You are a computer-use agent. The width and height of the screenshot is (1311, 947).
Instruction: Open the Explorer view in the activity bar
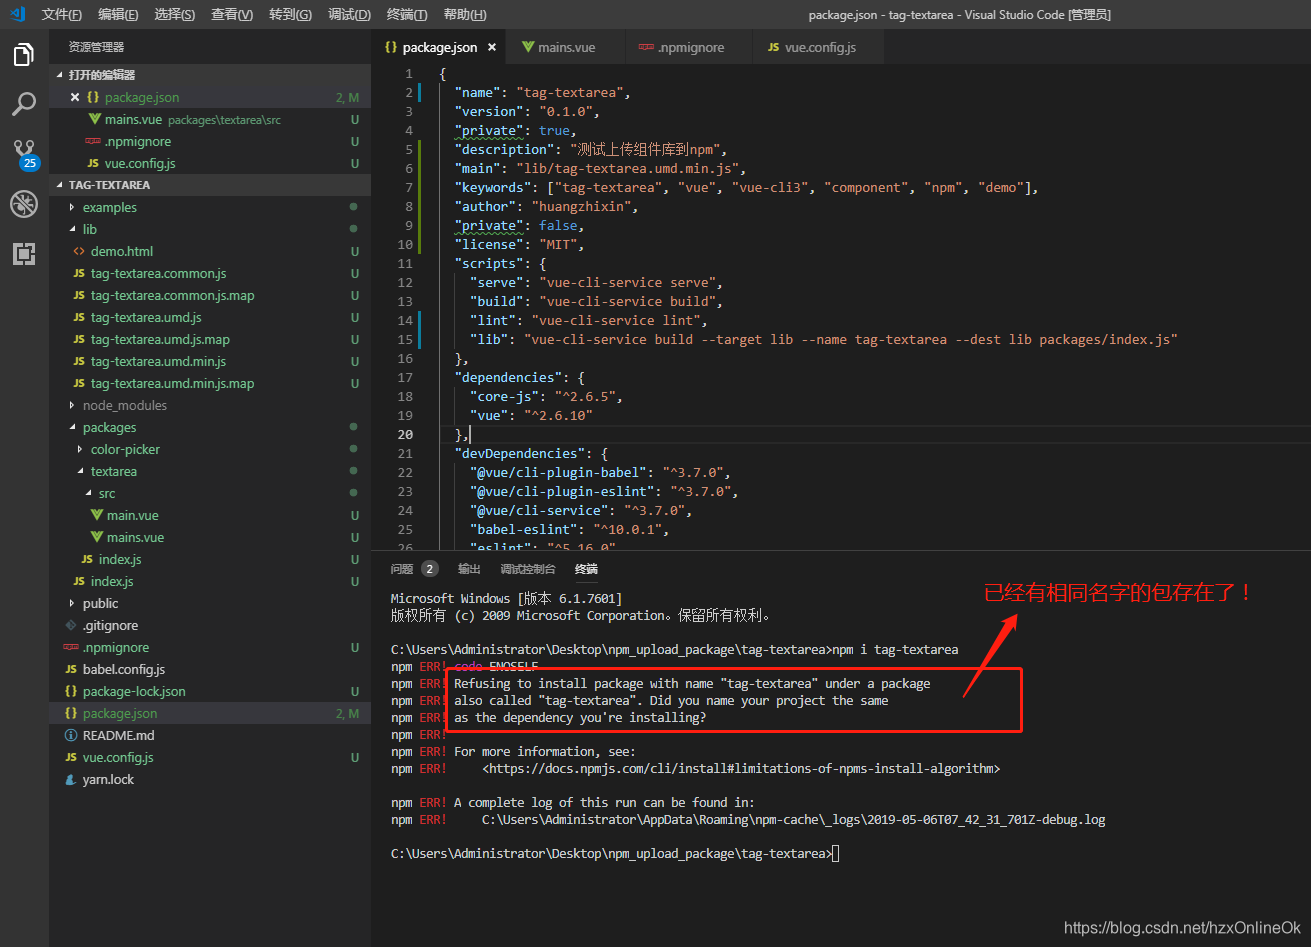(24, 55)
